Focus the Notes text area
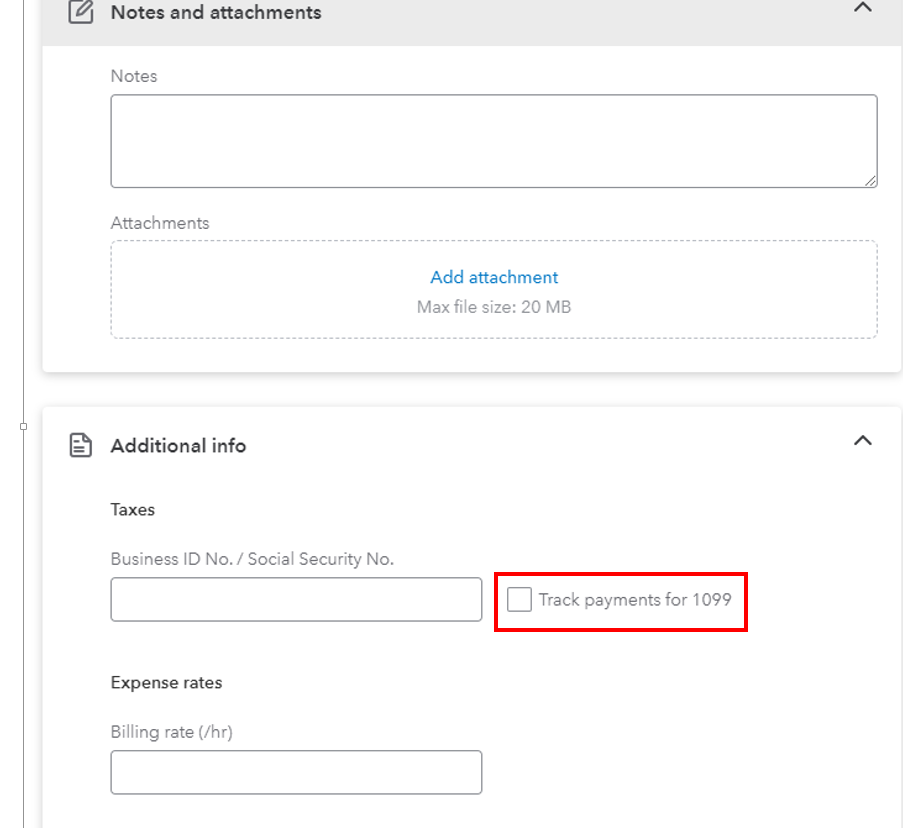 point(494,141)
